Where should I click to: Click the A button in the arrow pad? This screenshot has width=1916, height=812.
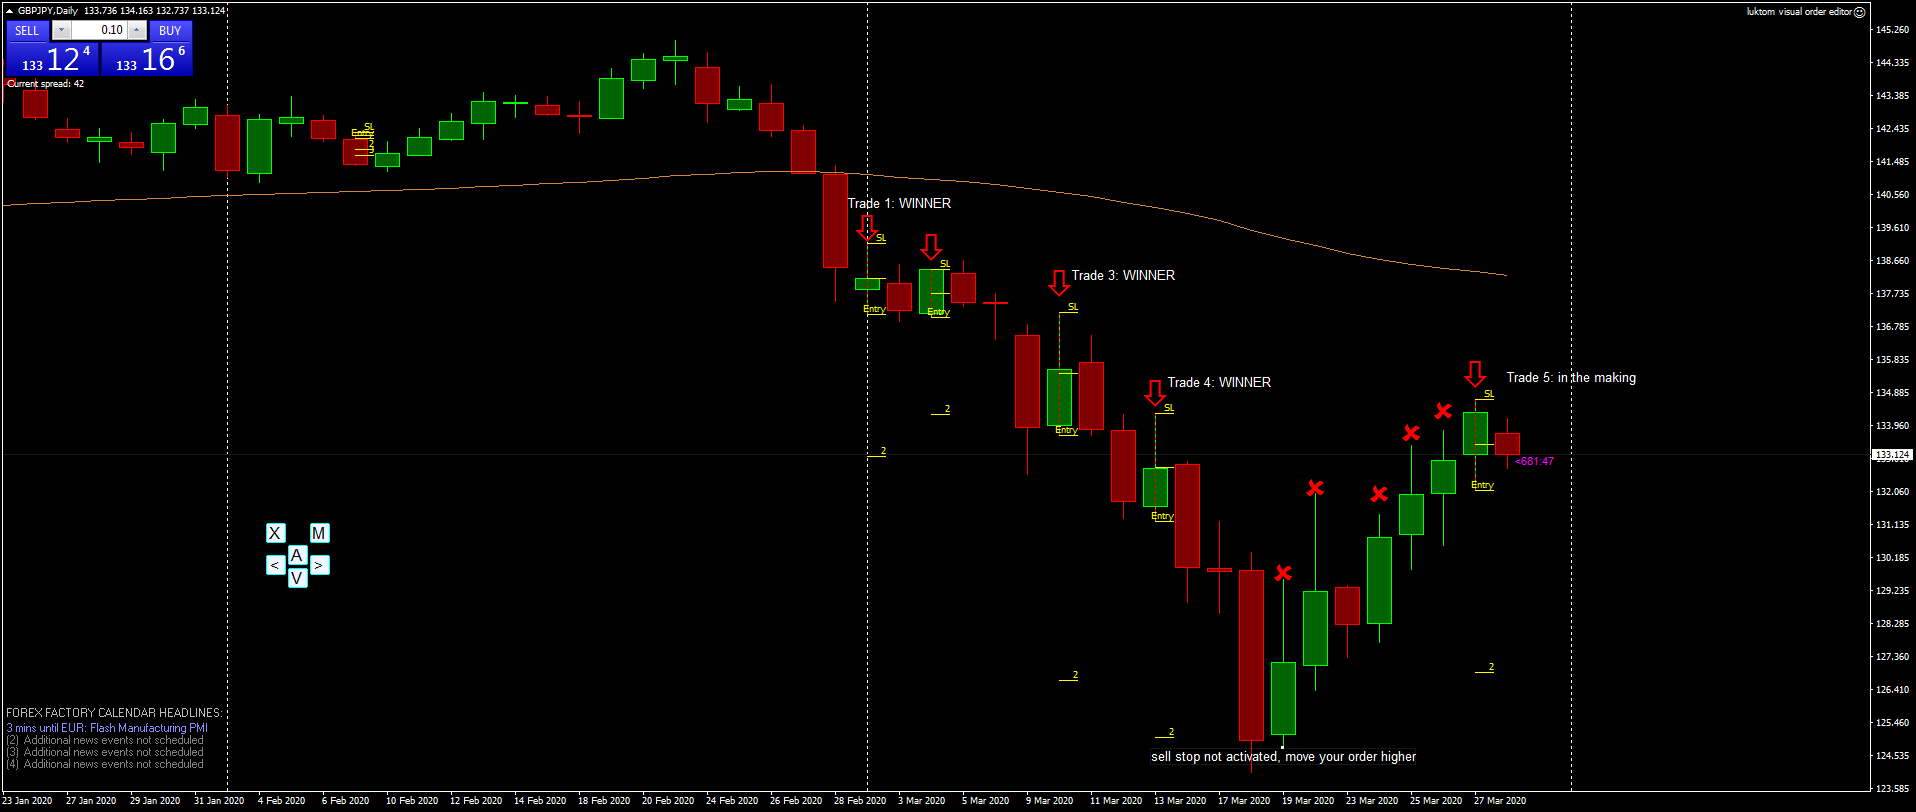297,555
